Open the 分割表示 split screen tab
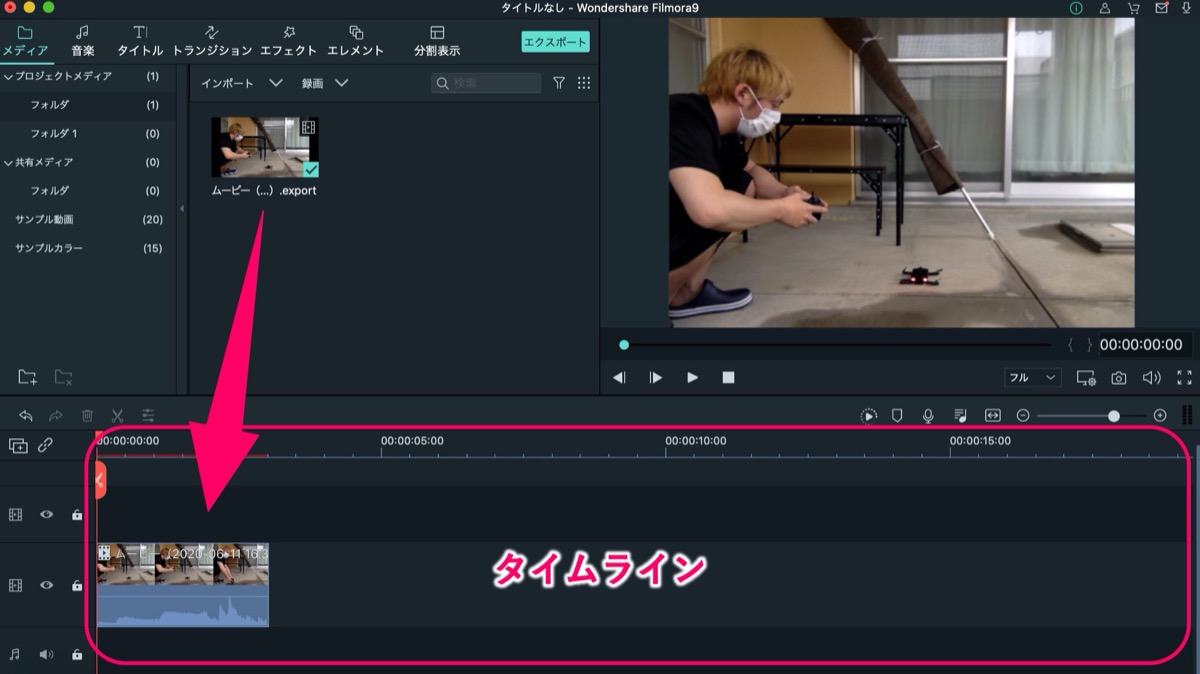Screen dimensions: 1200x674 pyautogui.click(x=437, y=41)
